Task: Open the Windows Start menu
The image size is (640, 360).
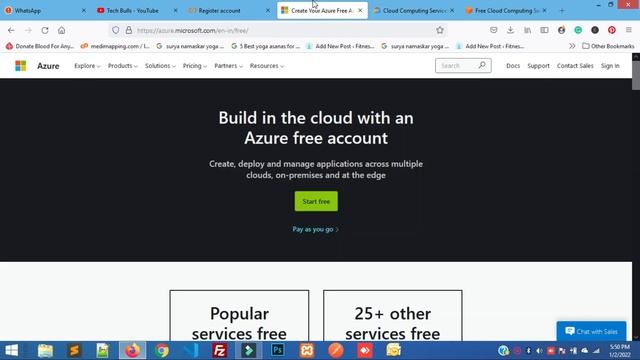Action: 11,350
